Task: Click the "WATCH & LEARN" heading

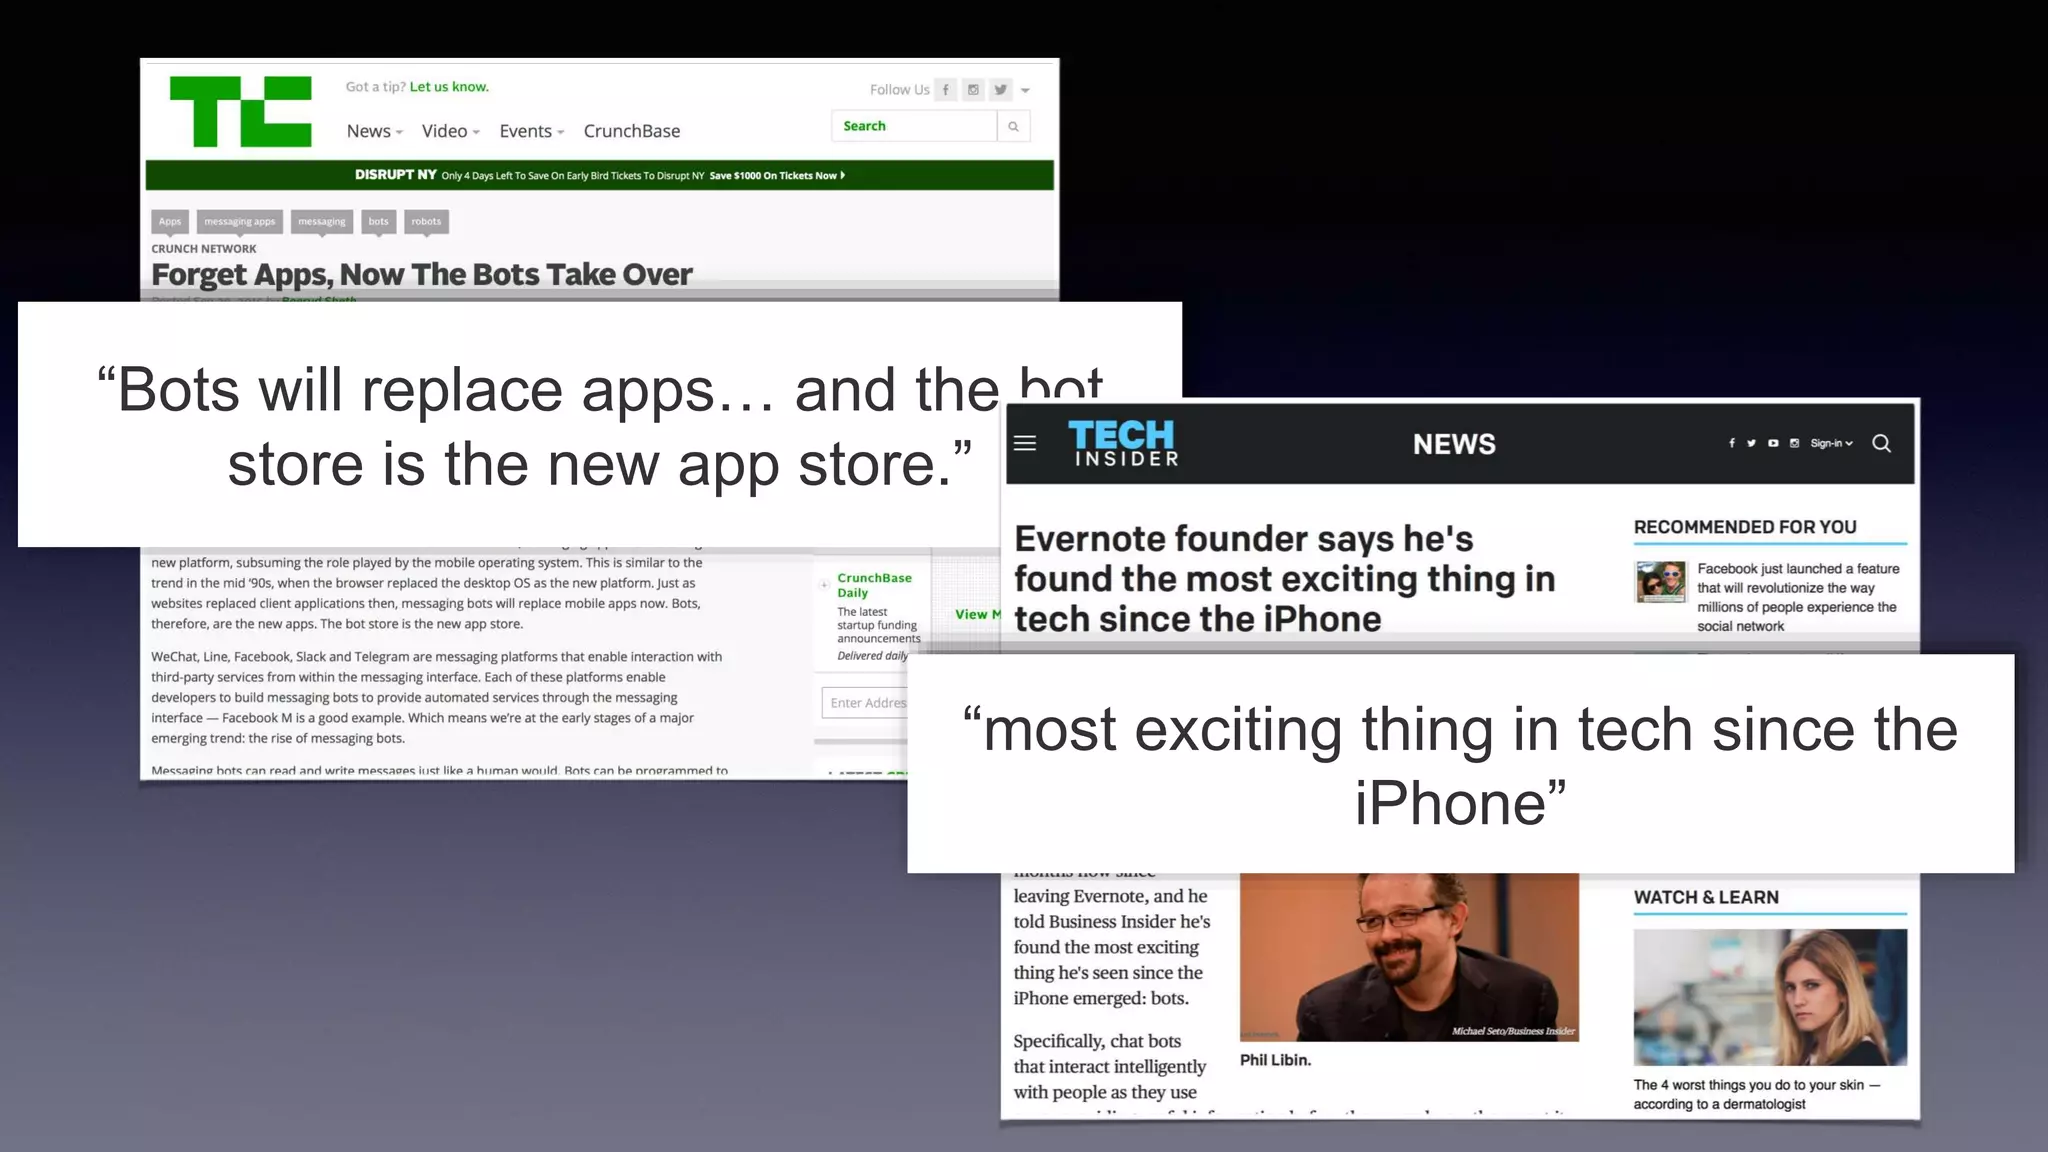Action: click(1706, 897)
